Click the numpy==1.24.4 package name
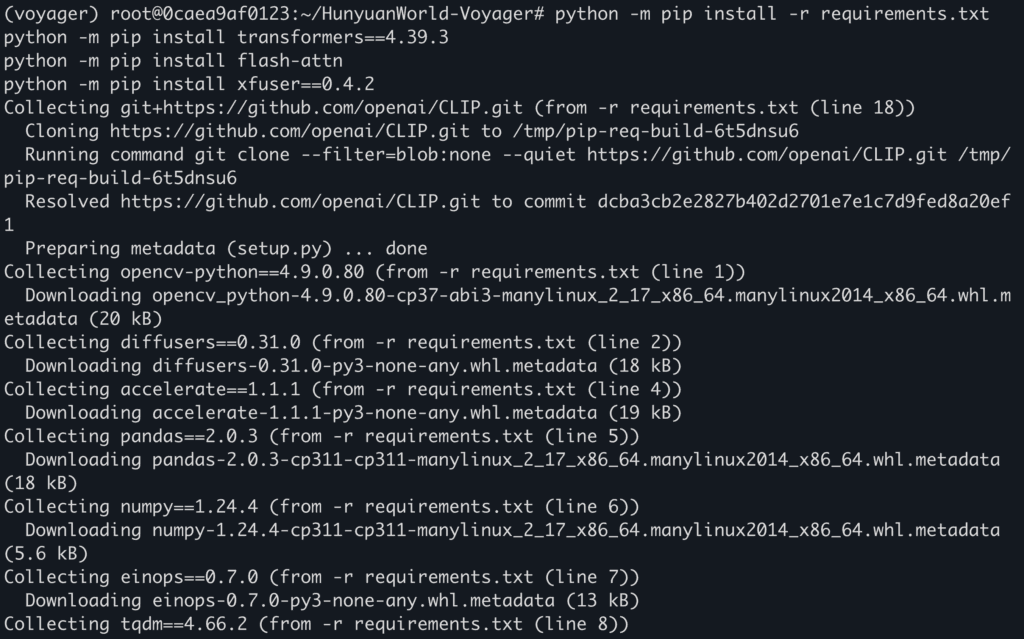Image resolution: width=1024 pixels, height=639 pixels. tap(189, 507)
